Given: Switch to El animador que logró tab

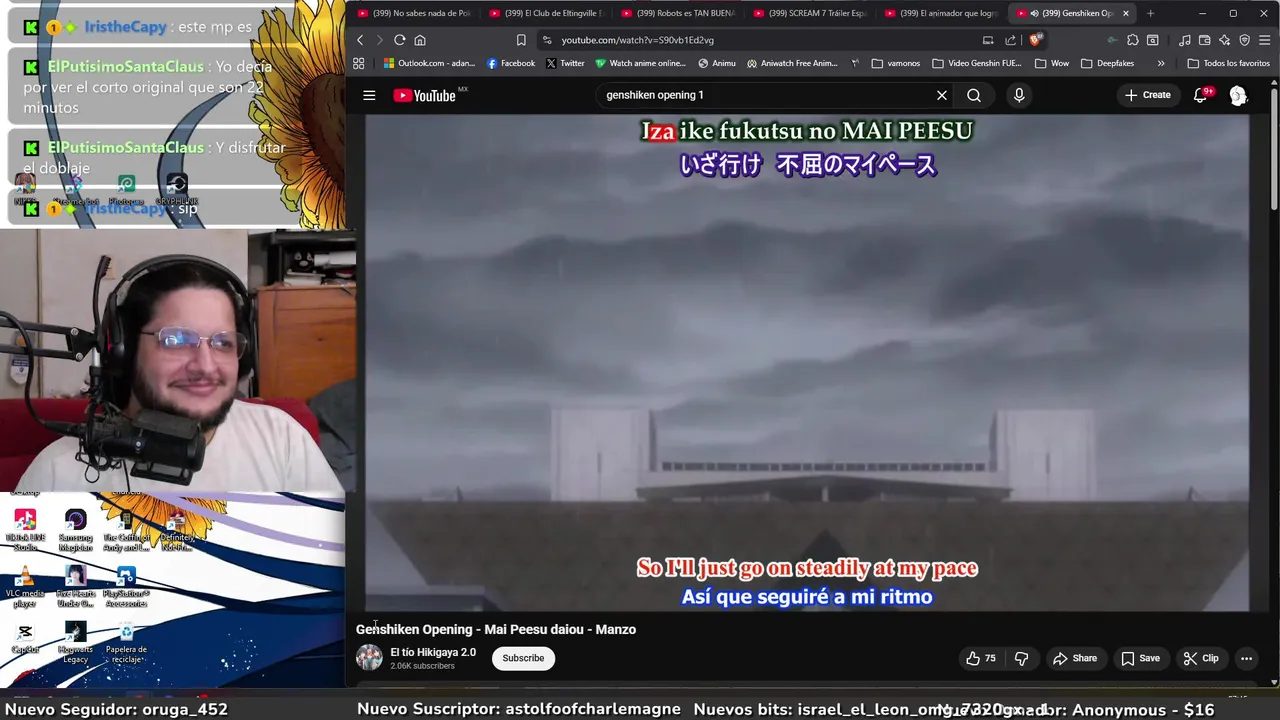Looking at the screenshot, I should (942, 13).
